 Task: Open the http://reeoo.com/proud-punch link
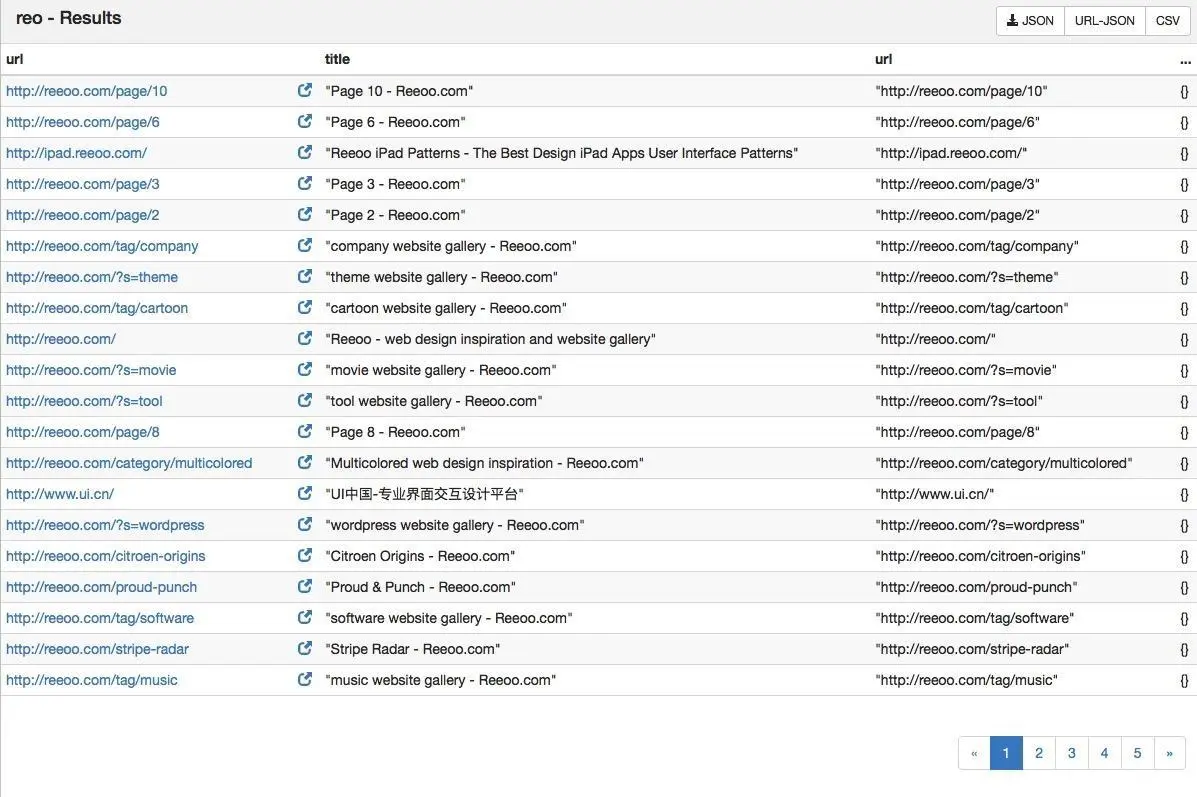click(x=102, y=587)
